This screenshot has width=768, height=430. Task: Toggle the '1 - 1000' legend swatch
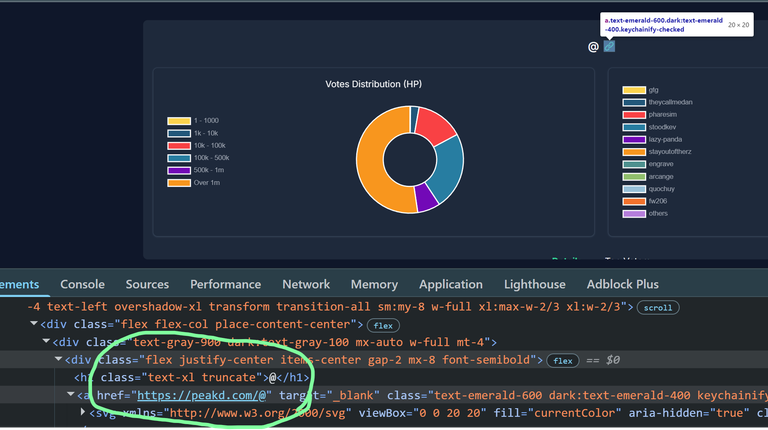(x=179, y=120)
